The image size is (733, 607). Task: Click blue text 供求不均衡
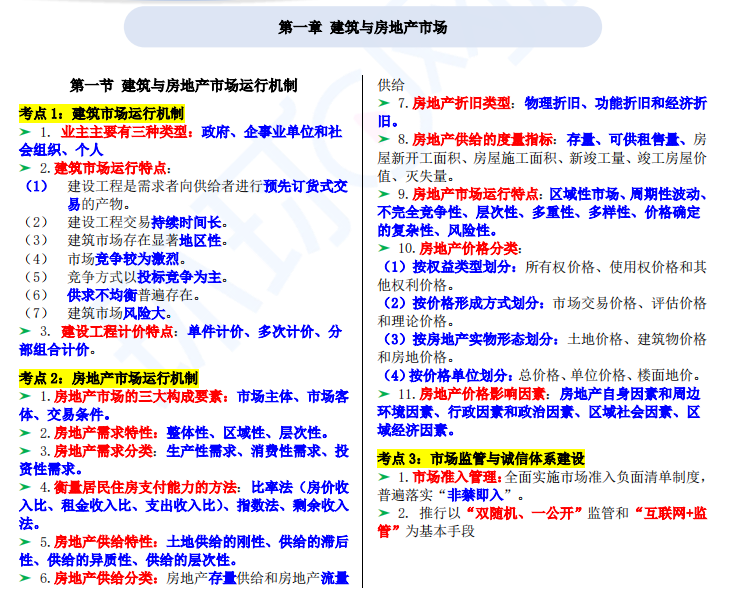102,296
